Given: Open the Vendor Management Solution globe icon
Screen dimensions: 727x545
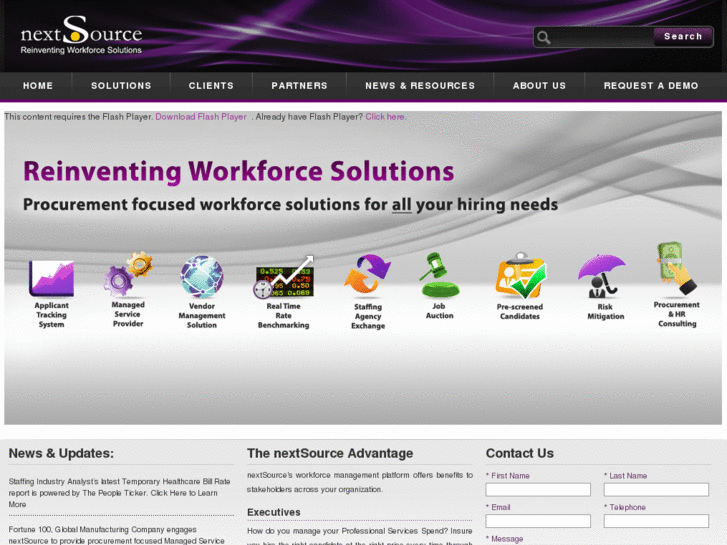Looking at the screenshot, I should click(x=202, y=276).
